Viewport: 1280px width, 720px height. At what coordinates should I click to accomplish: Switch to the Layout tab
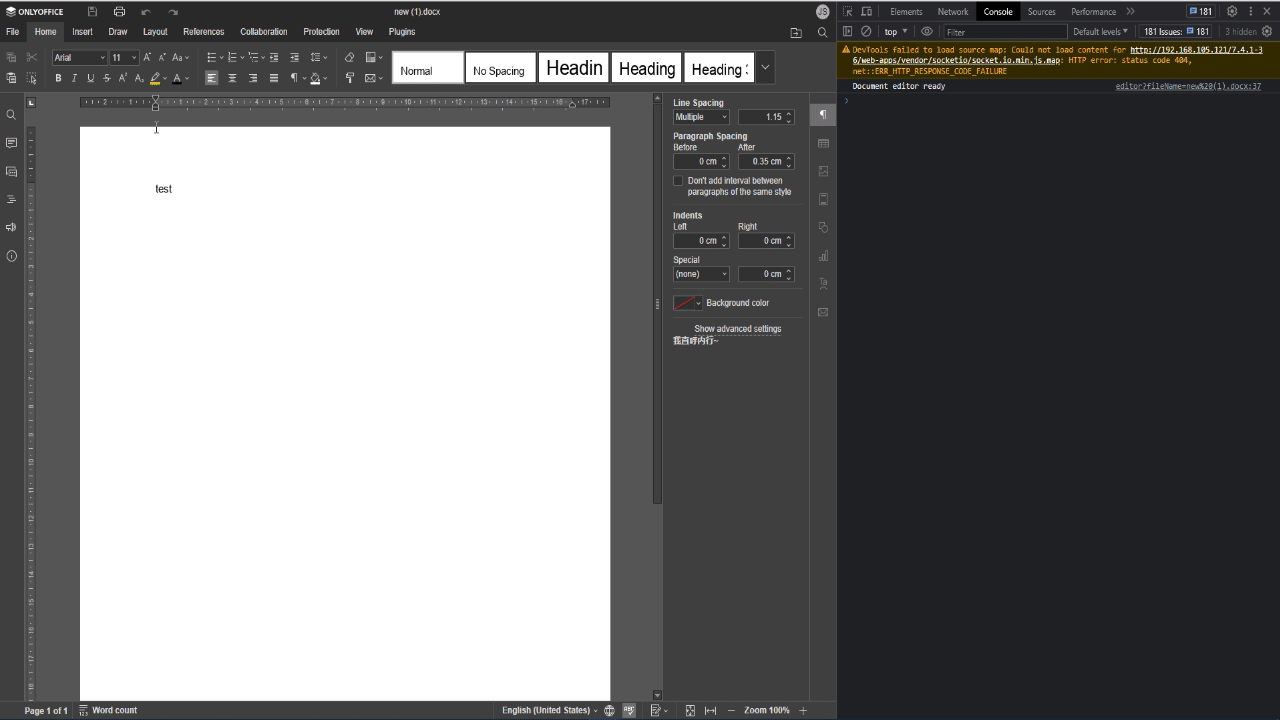tap(155, 32)
